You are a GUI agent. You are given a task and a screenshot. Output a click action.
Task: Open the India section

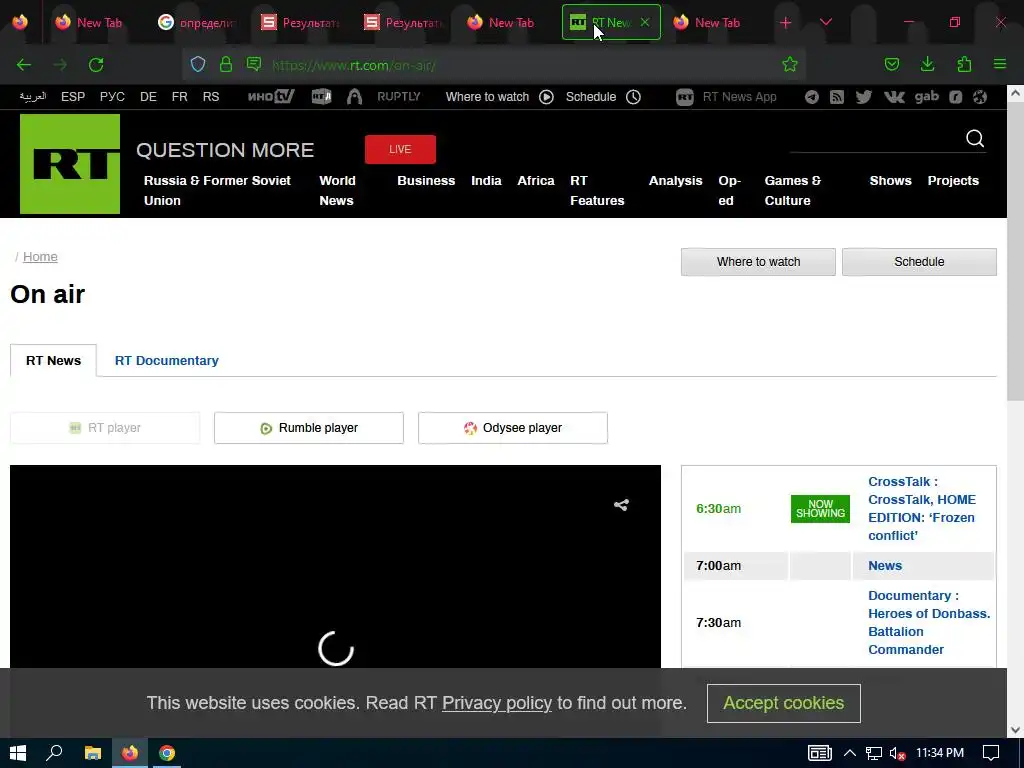487,181
